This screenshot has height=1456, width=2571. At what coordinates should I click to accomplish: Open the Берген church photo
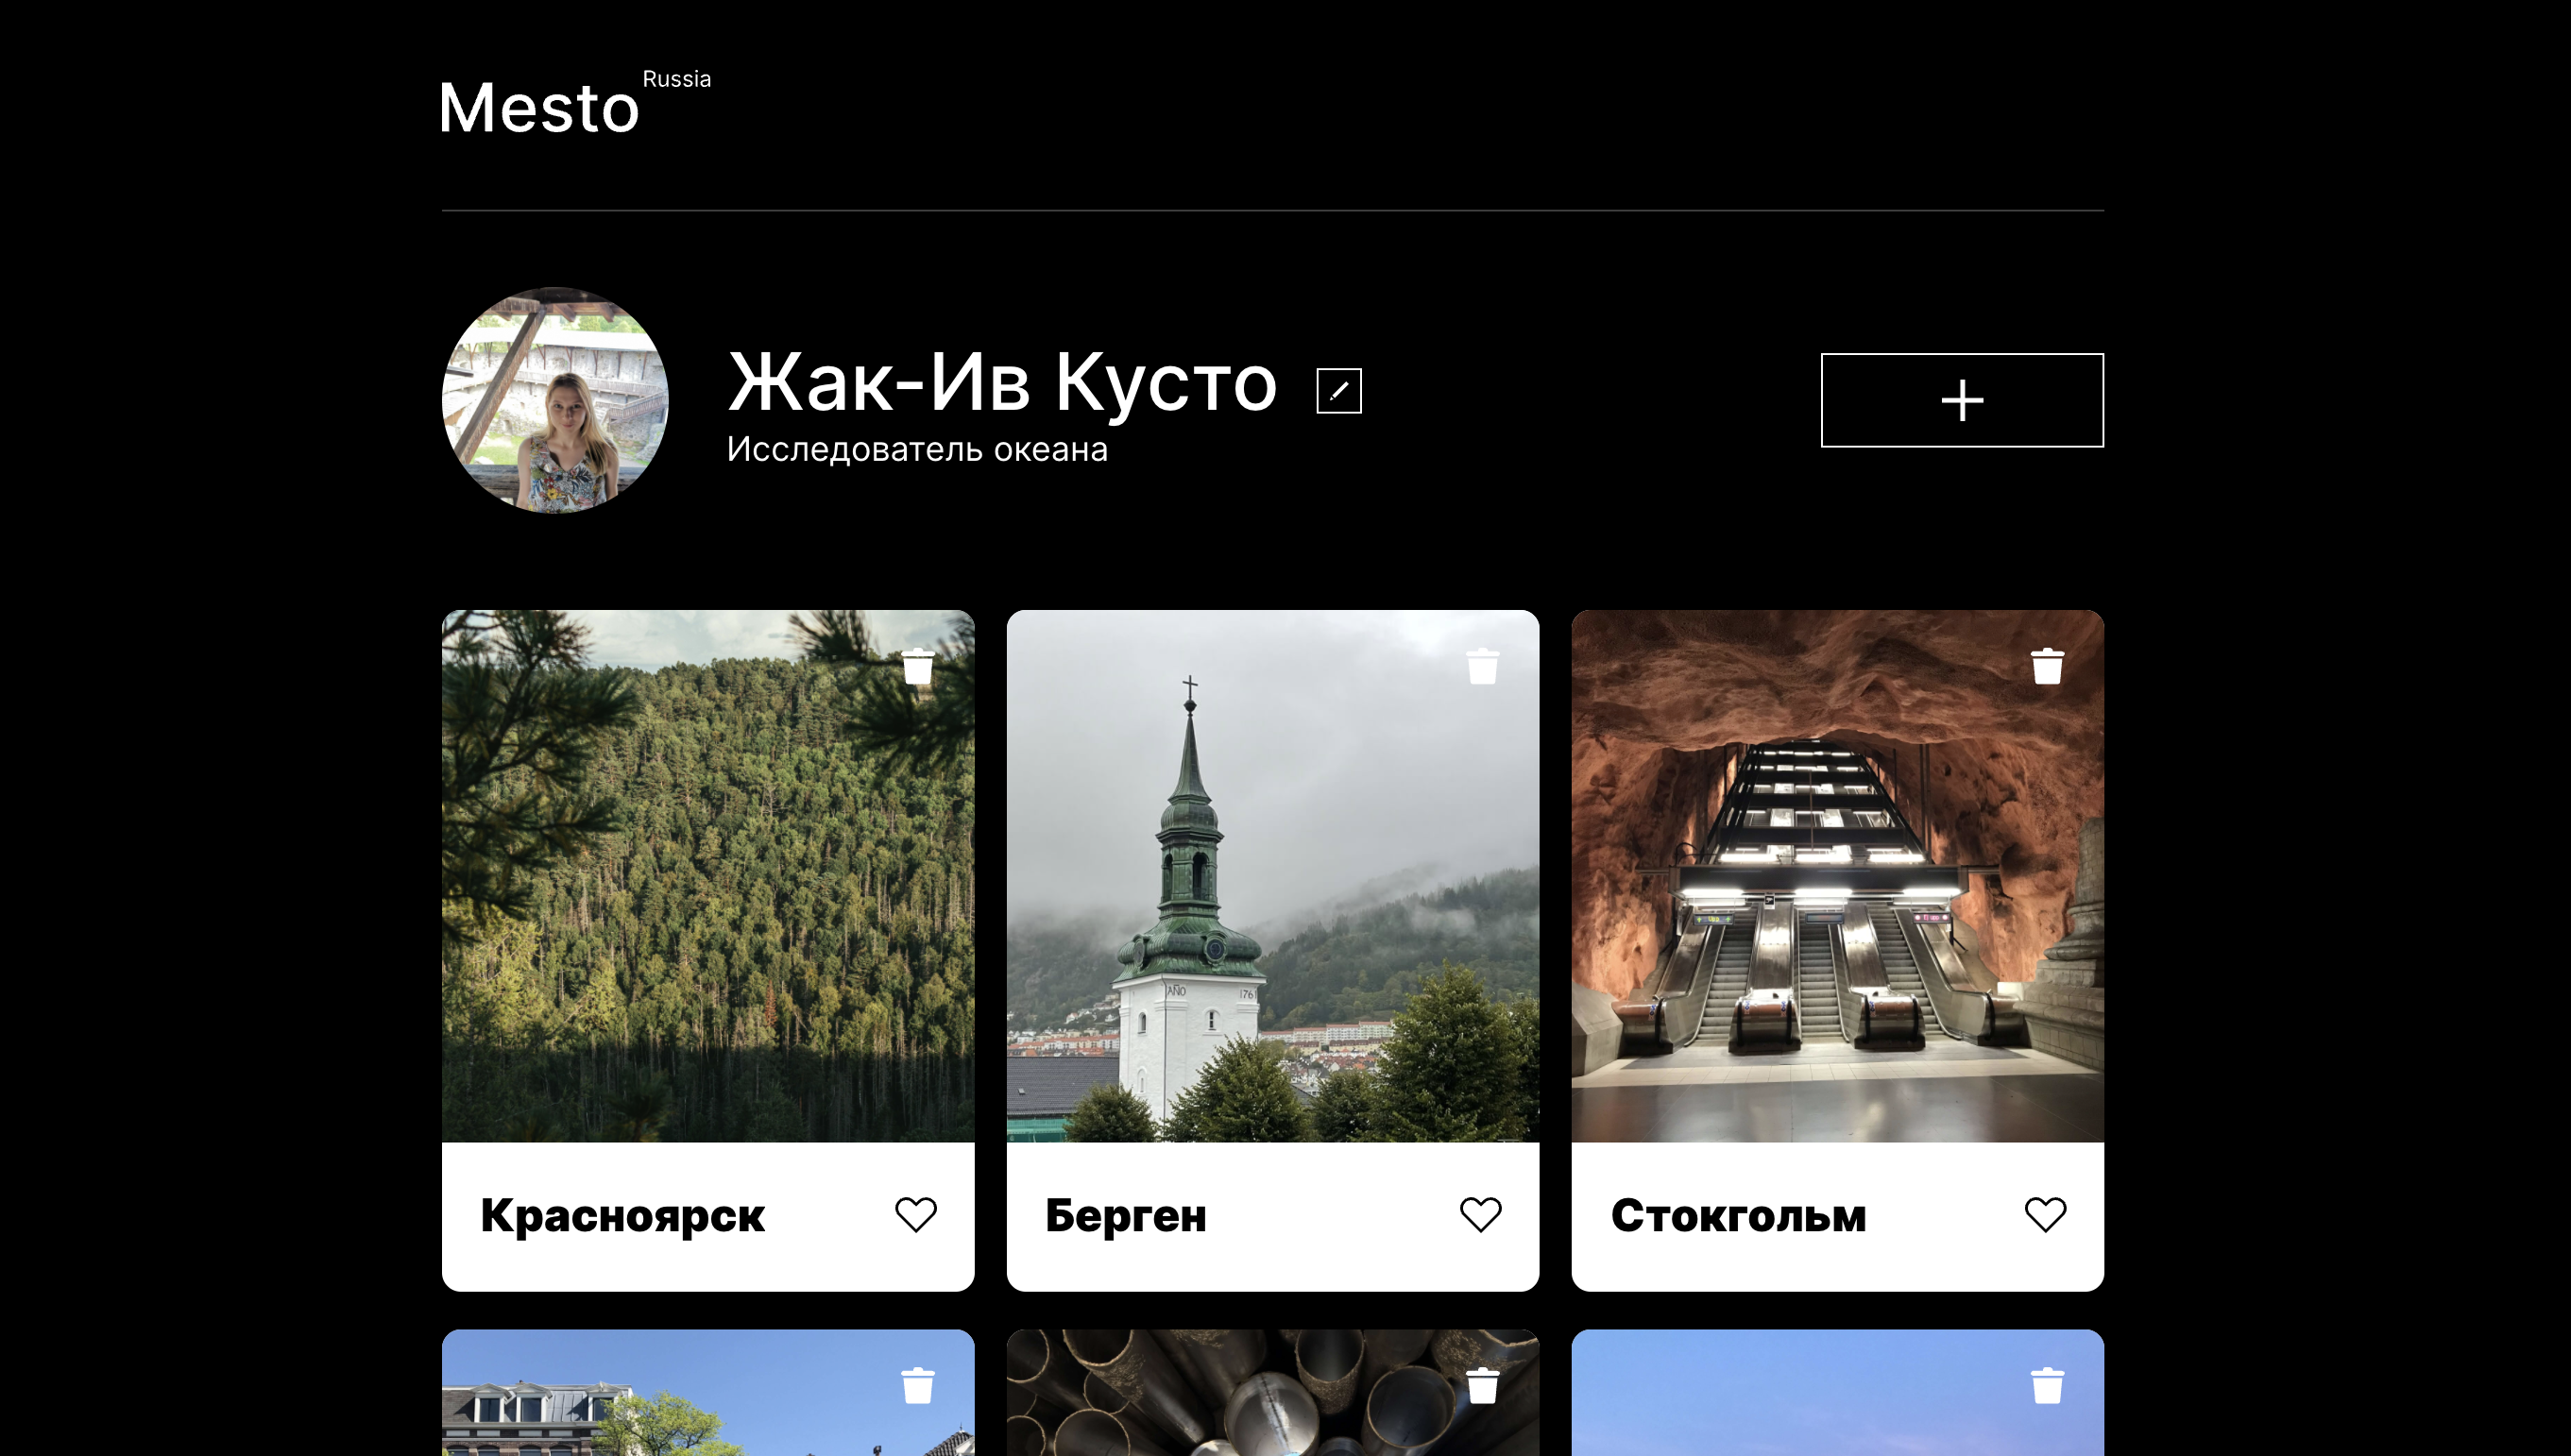tap(1273, 876)
